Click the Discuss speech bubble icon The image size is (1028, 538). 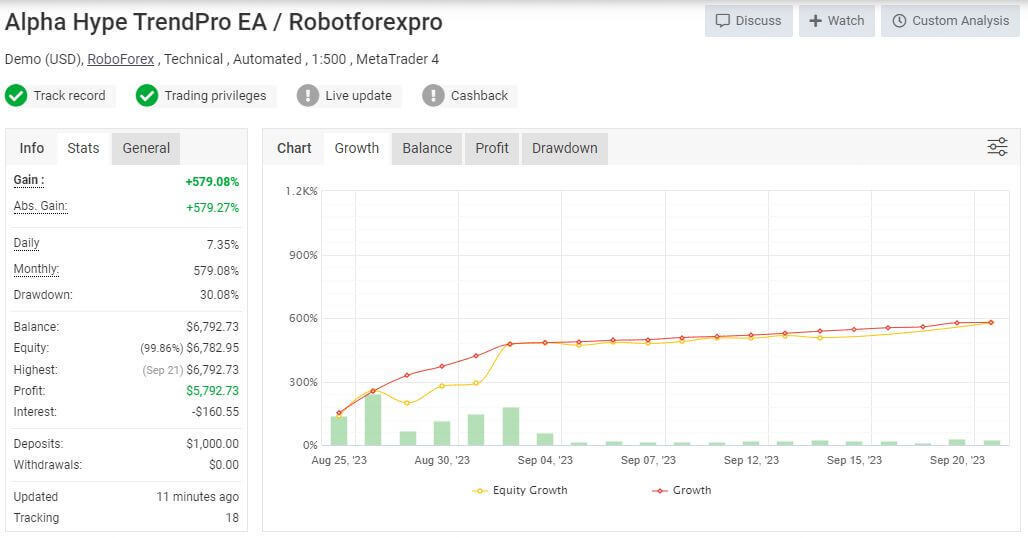click(x=722, y=21)
